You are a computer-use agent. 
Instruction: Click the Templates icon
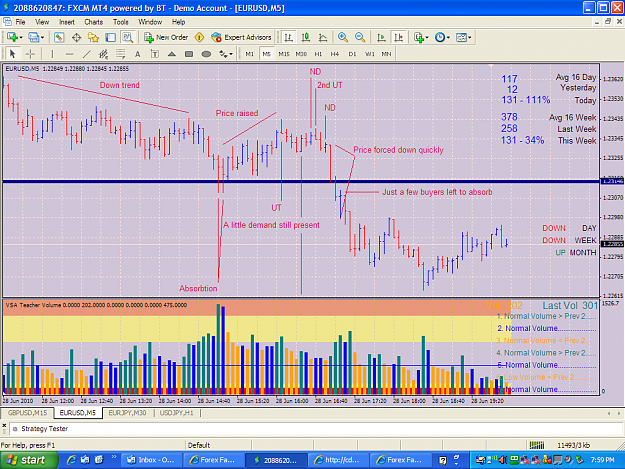pyautogui.click(x=461, y=37)
